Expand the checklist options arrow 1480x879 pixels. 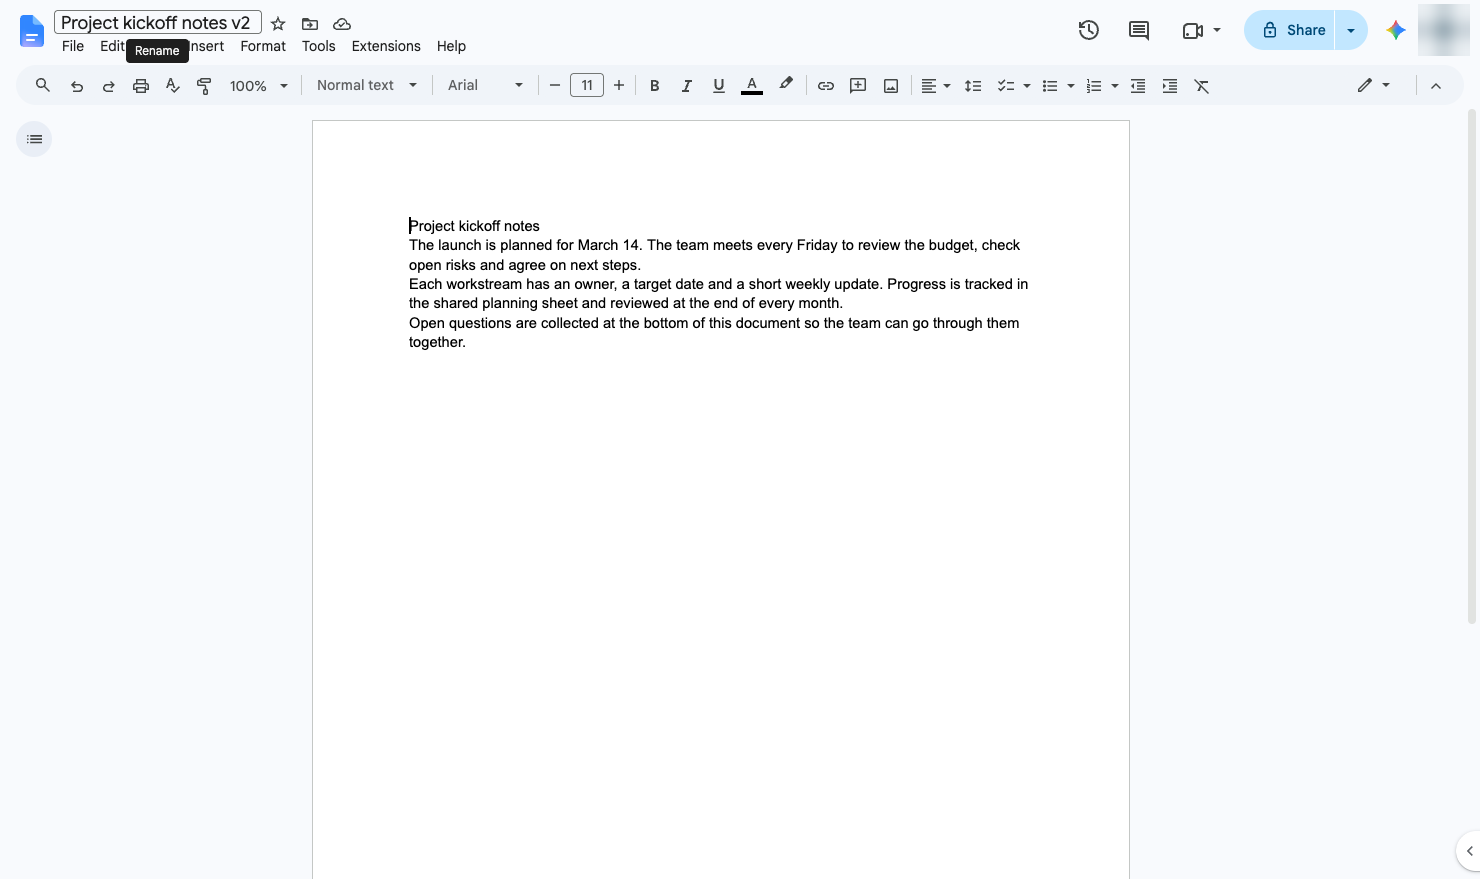click(1027, 86)
